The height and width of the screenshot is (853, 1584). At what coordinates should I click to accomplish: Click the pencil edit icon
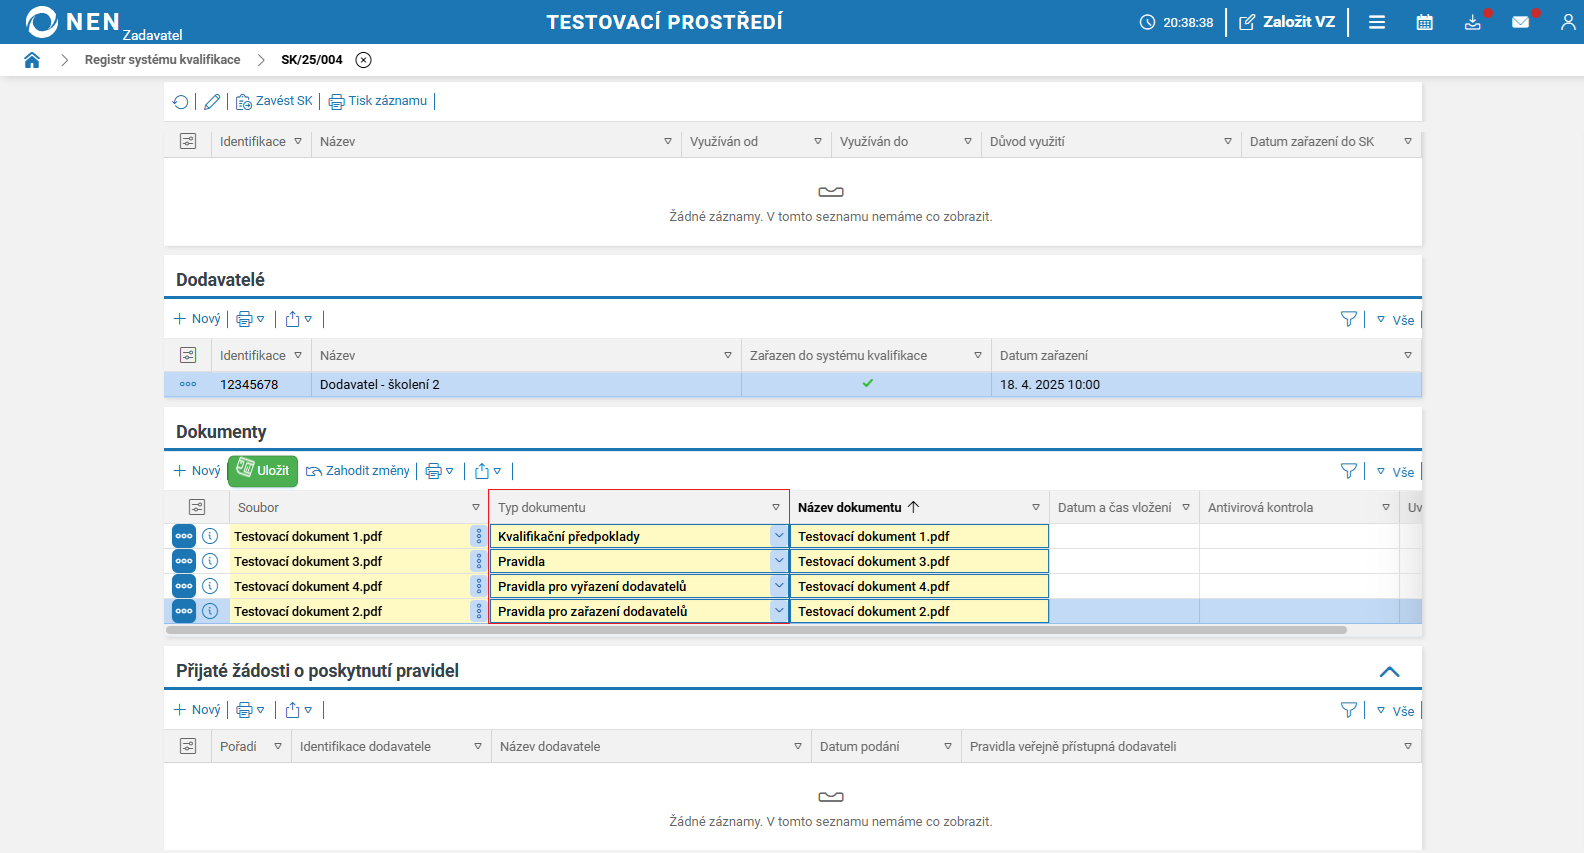click(x=212, y=101)
